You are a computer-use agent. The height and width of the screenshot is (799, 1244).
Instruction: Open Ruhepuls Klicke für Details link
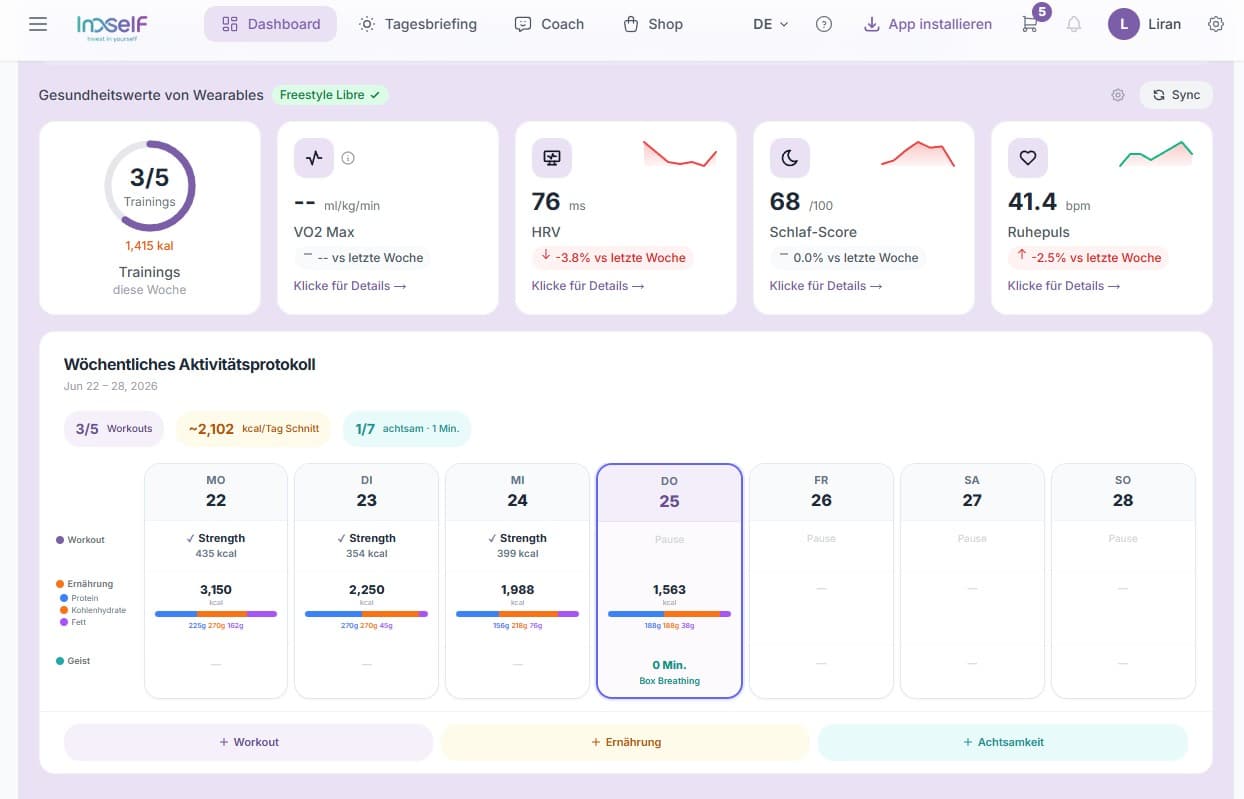pos(1064,286)
